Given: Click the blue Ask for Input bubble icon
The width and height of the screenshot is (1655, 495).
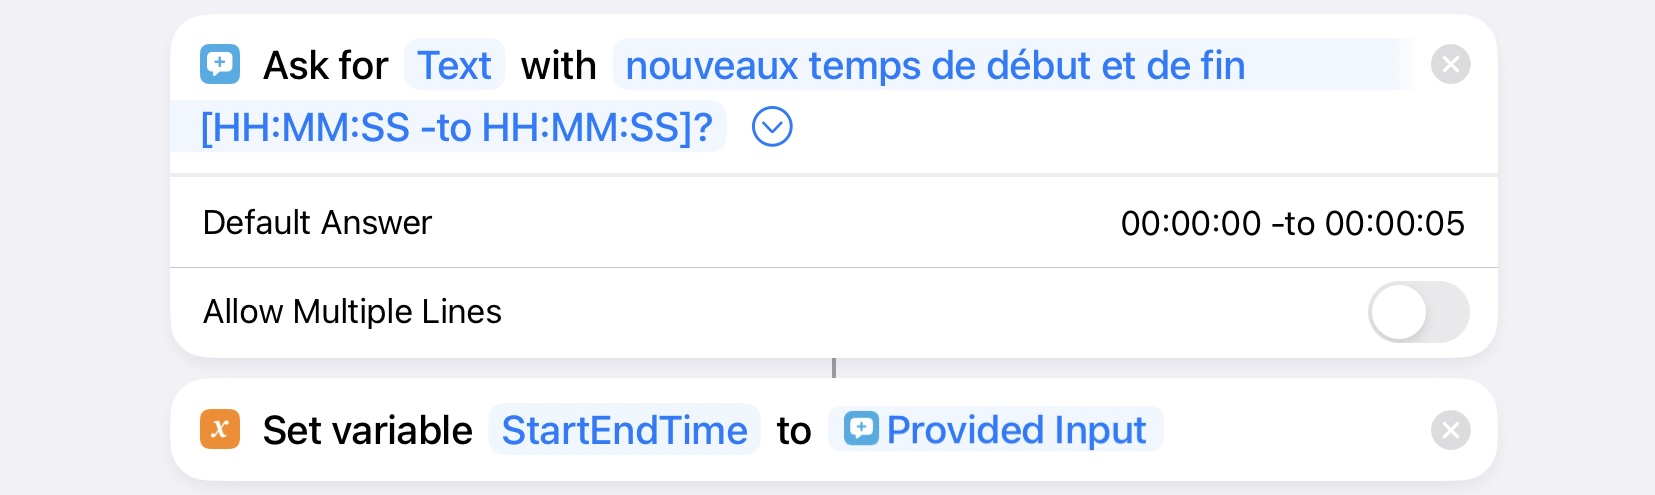Looking at the screenshot, I should point(220,64).
